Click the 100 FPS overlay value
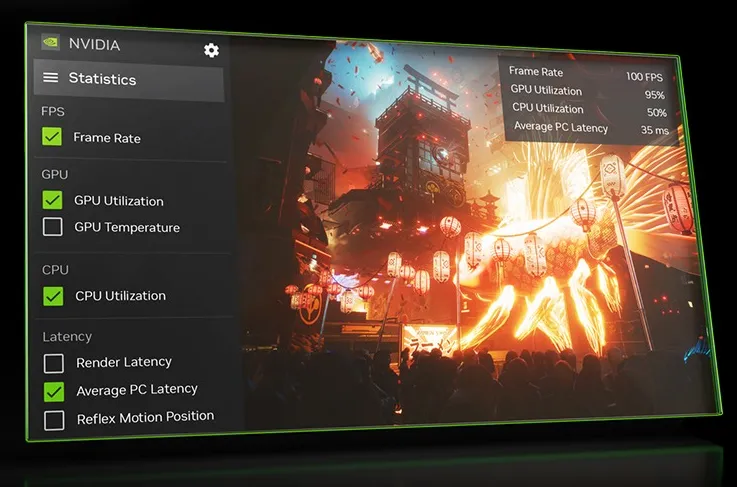Image resolution: width=737 pixels, height=487 pixels. click(644, 77)
